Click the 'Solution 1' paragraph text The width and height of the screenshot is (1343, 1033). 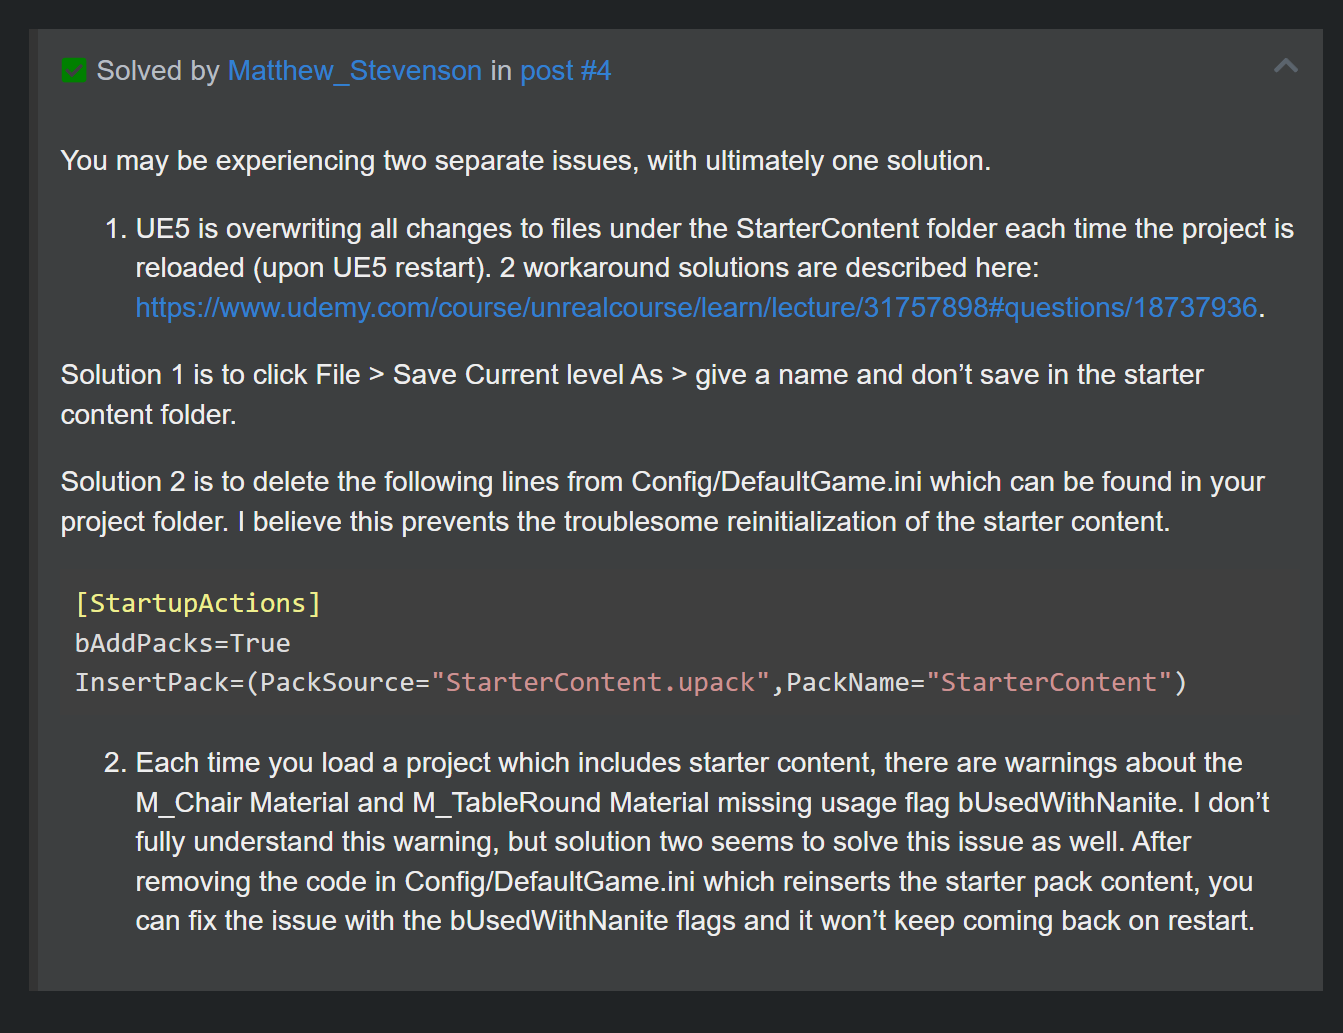click(x=631, y=375)
